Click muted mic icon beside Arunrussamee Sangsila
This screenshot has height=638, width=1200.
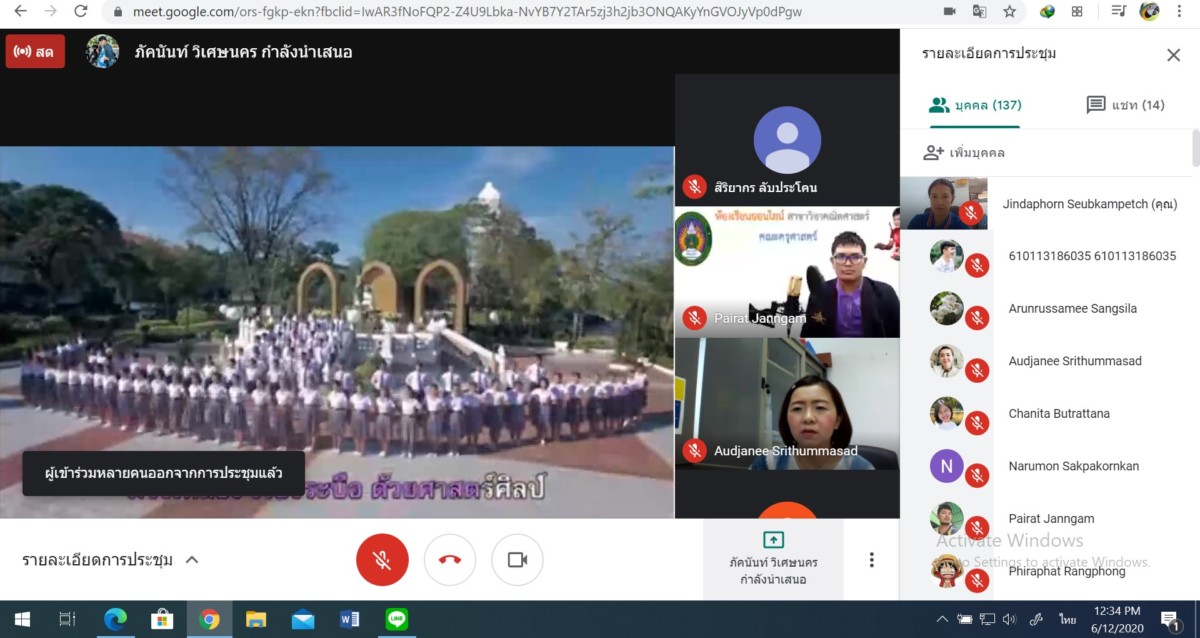(x=977, y=319)
